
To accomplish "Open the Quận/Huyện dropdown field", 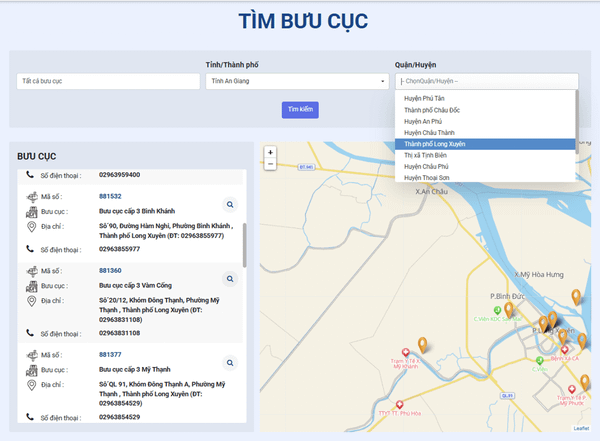I will point(486,82).
